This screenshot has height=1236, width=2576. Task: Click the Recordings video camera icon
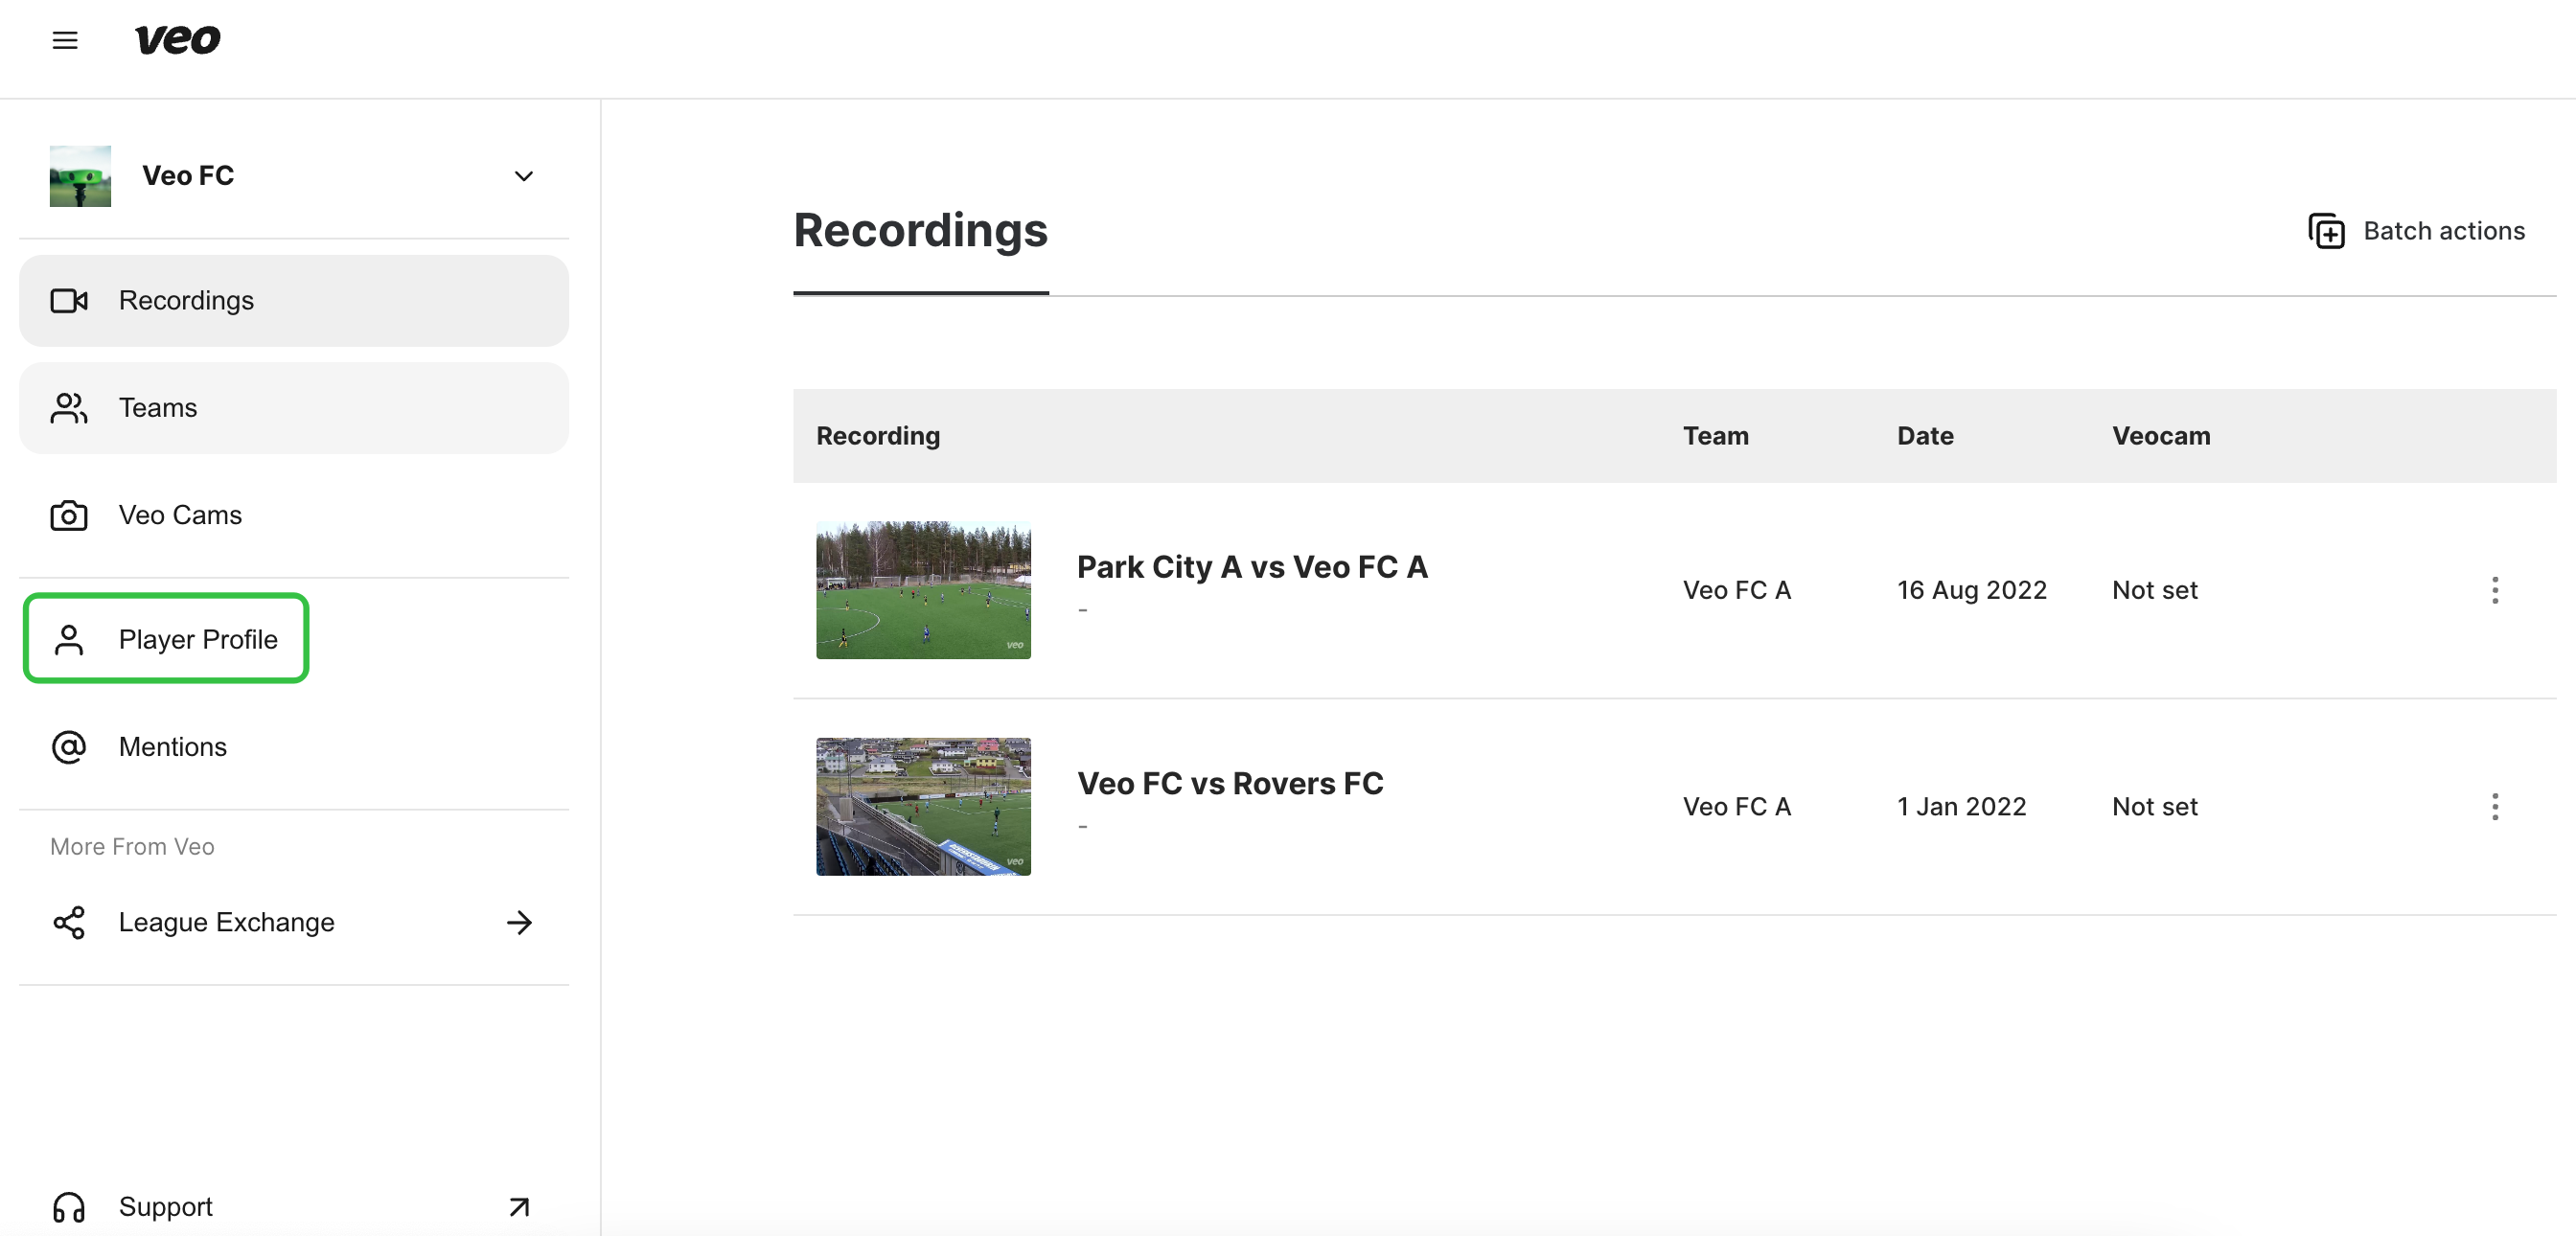(x=69, y=301)
